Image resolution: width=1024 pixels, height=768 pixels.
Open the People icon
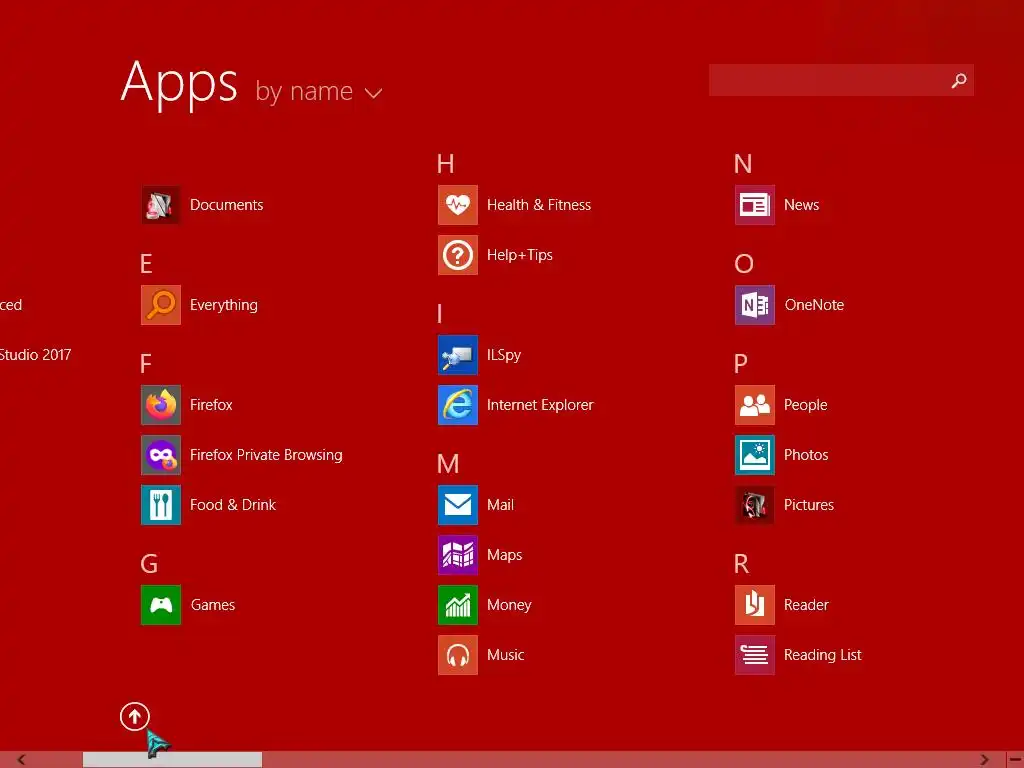(755, 405)
